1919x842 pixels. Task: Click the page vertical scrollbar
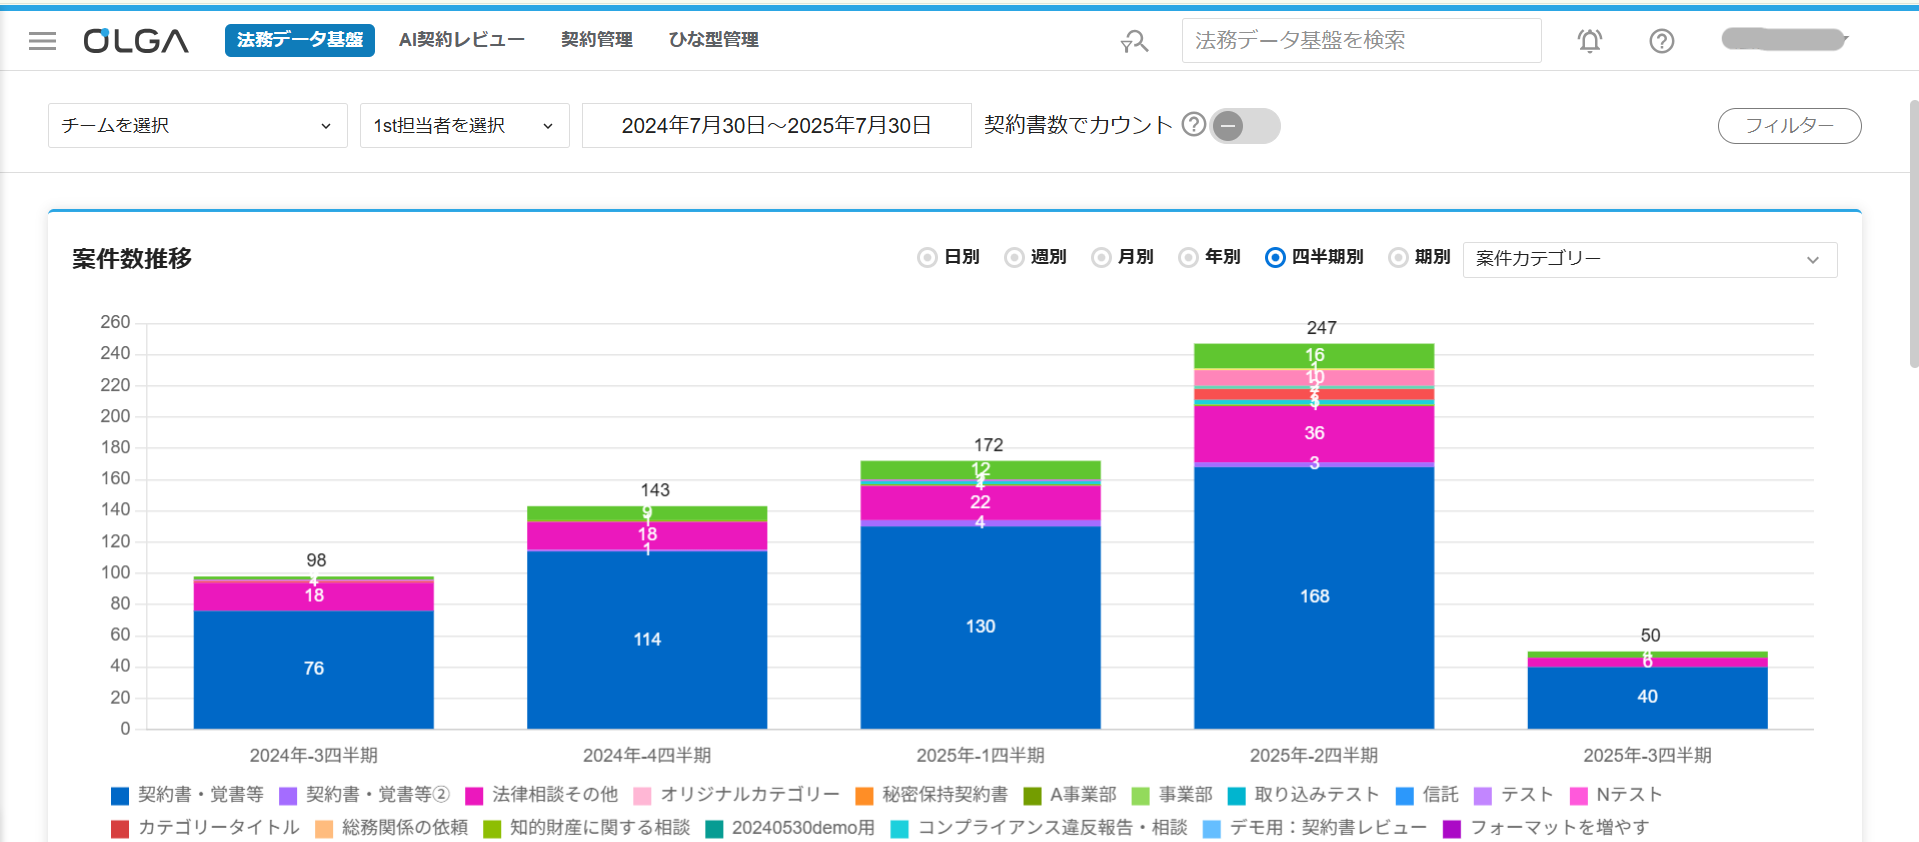pyautogui.click(x=1913, y=235)
